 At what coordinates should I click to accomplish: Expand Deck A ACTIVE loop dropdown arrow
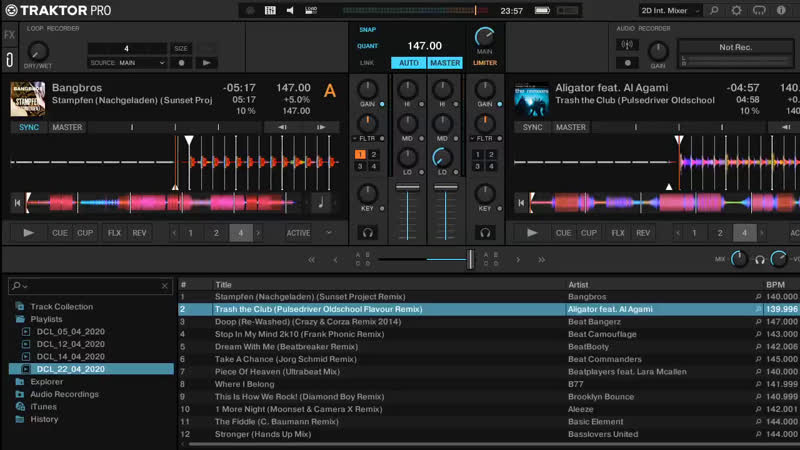tap(329, 233)
